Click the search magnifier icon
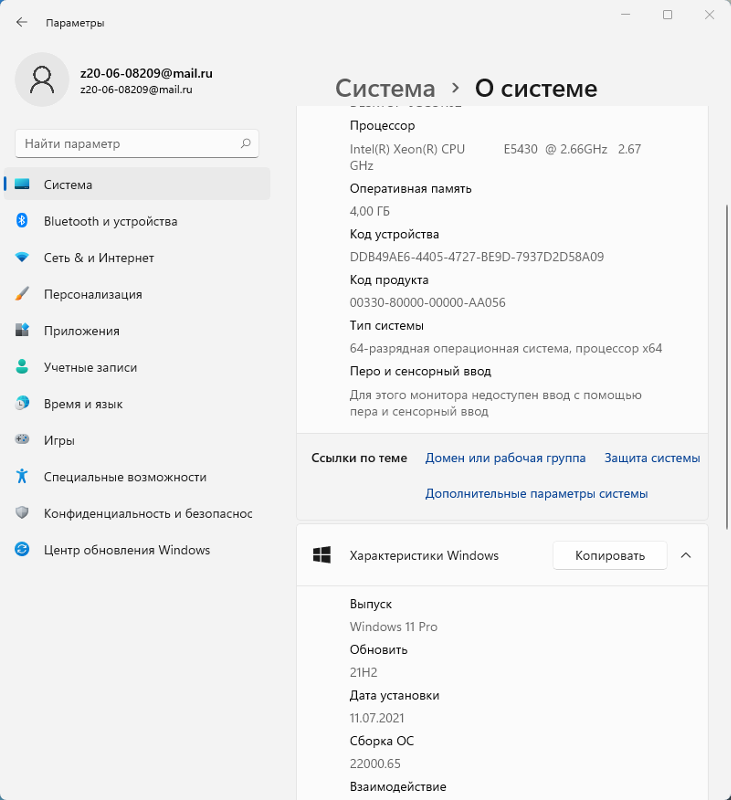Screen dimensions: 731x800 coord(246,143)
